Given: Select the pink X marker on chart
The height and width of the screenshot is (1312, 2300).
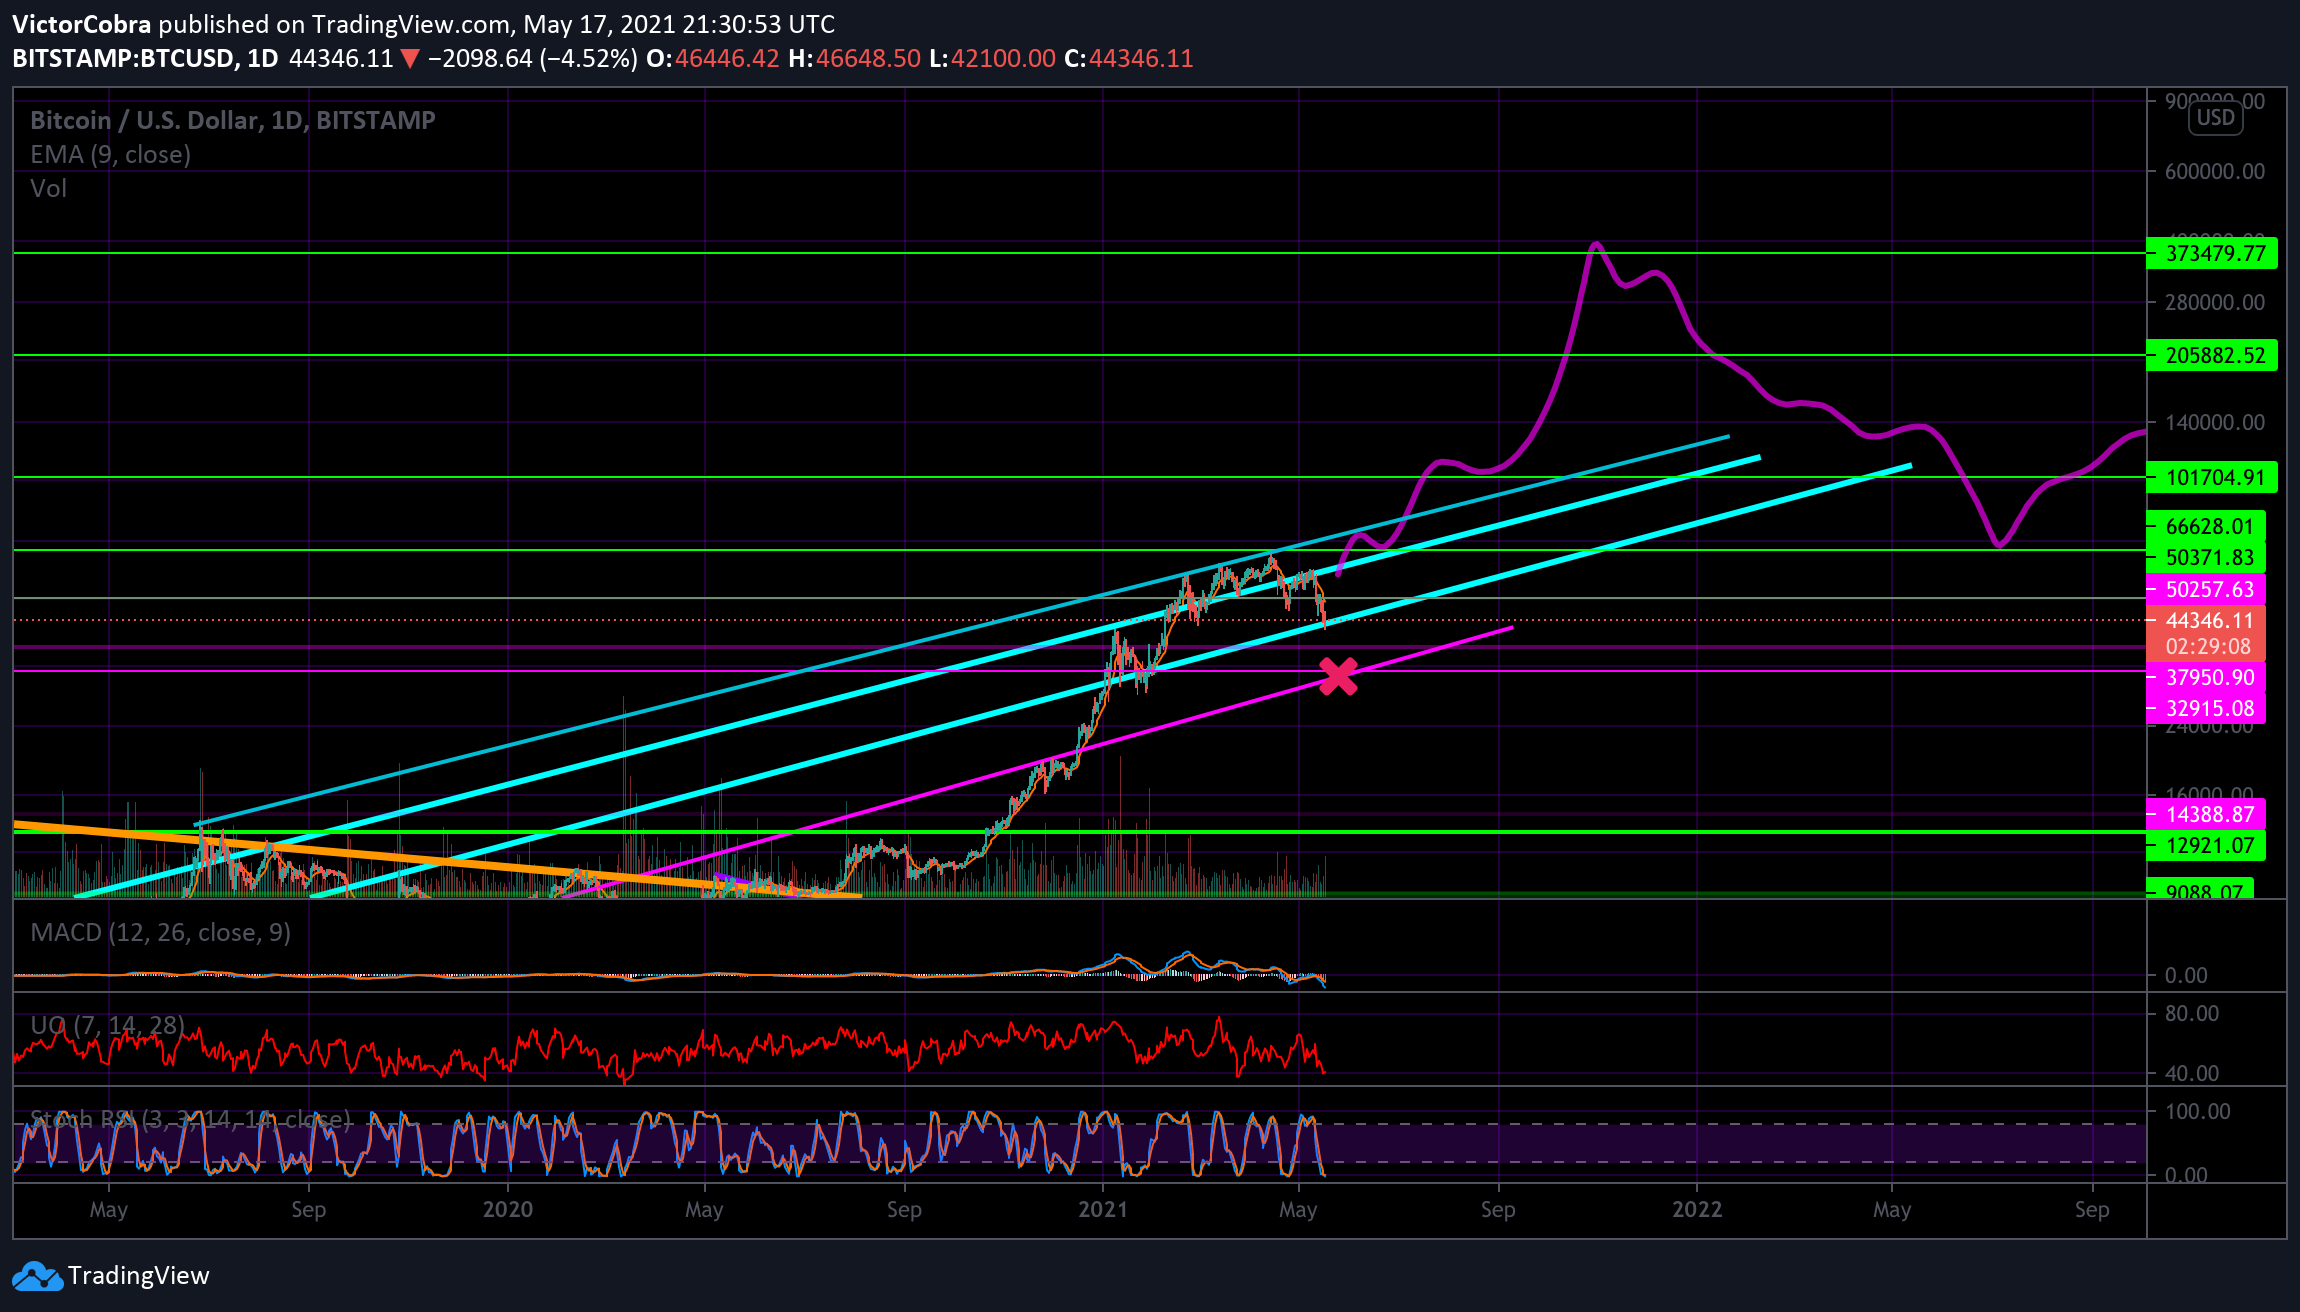Looking at the screenshot, I should click(x=1338, y=676).
